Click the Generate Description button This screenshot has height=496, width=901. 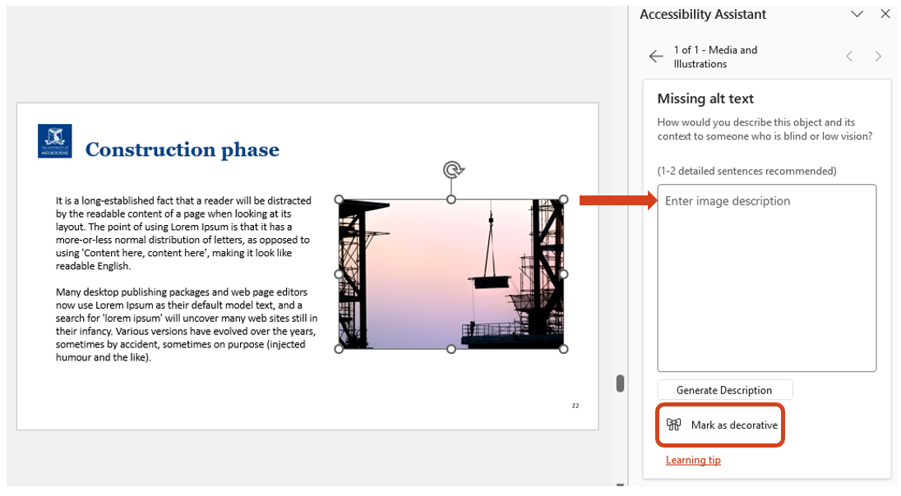[x=724, y=390]
